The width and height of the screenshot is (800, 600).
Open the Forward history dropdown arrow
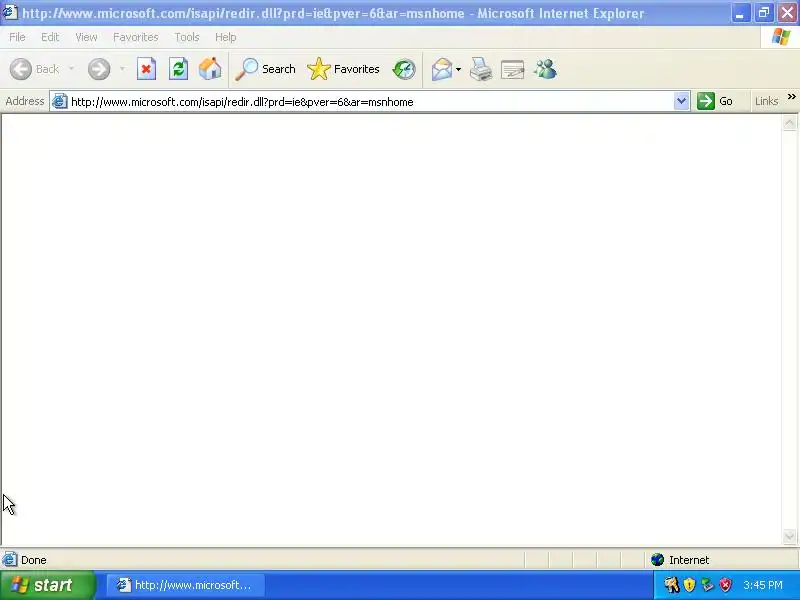pos(122,69)
